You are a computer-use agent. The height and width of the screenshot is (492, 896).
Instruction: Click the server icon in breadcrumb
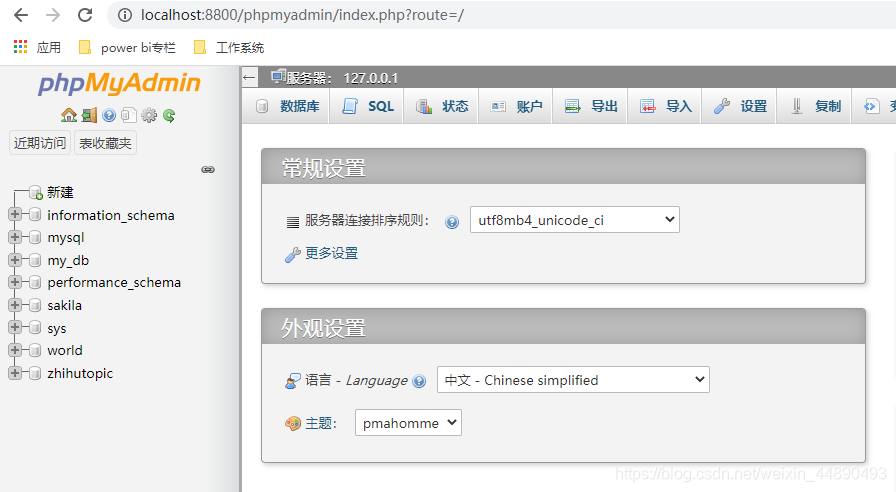coord(278,77)
